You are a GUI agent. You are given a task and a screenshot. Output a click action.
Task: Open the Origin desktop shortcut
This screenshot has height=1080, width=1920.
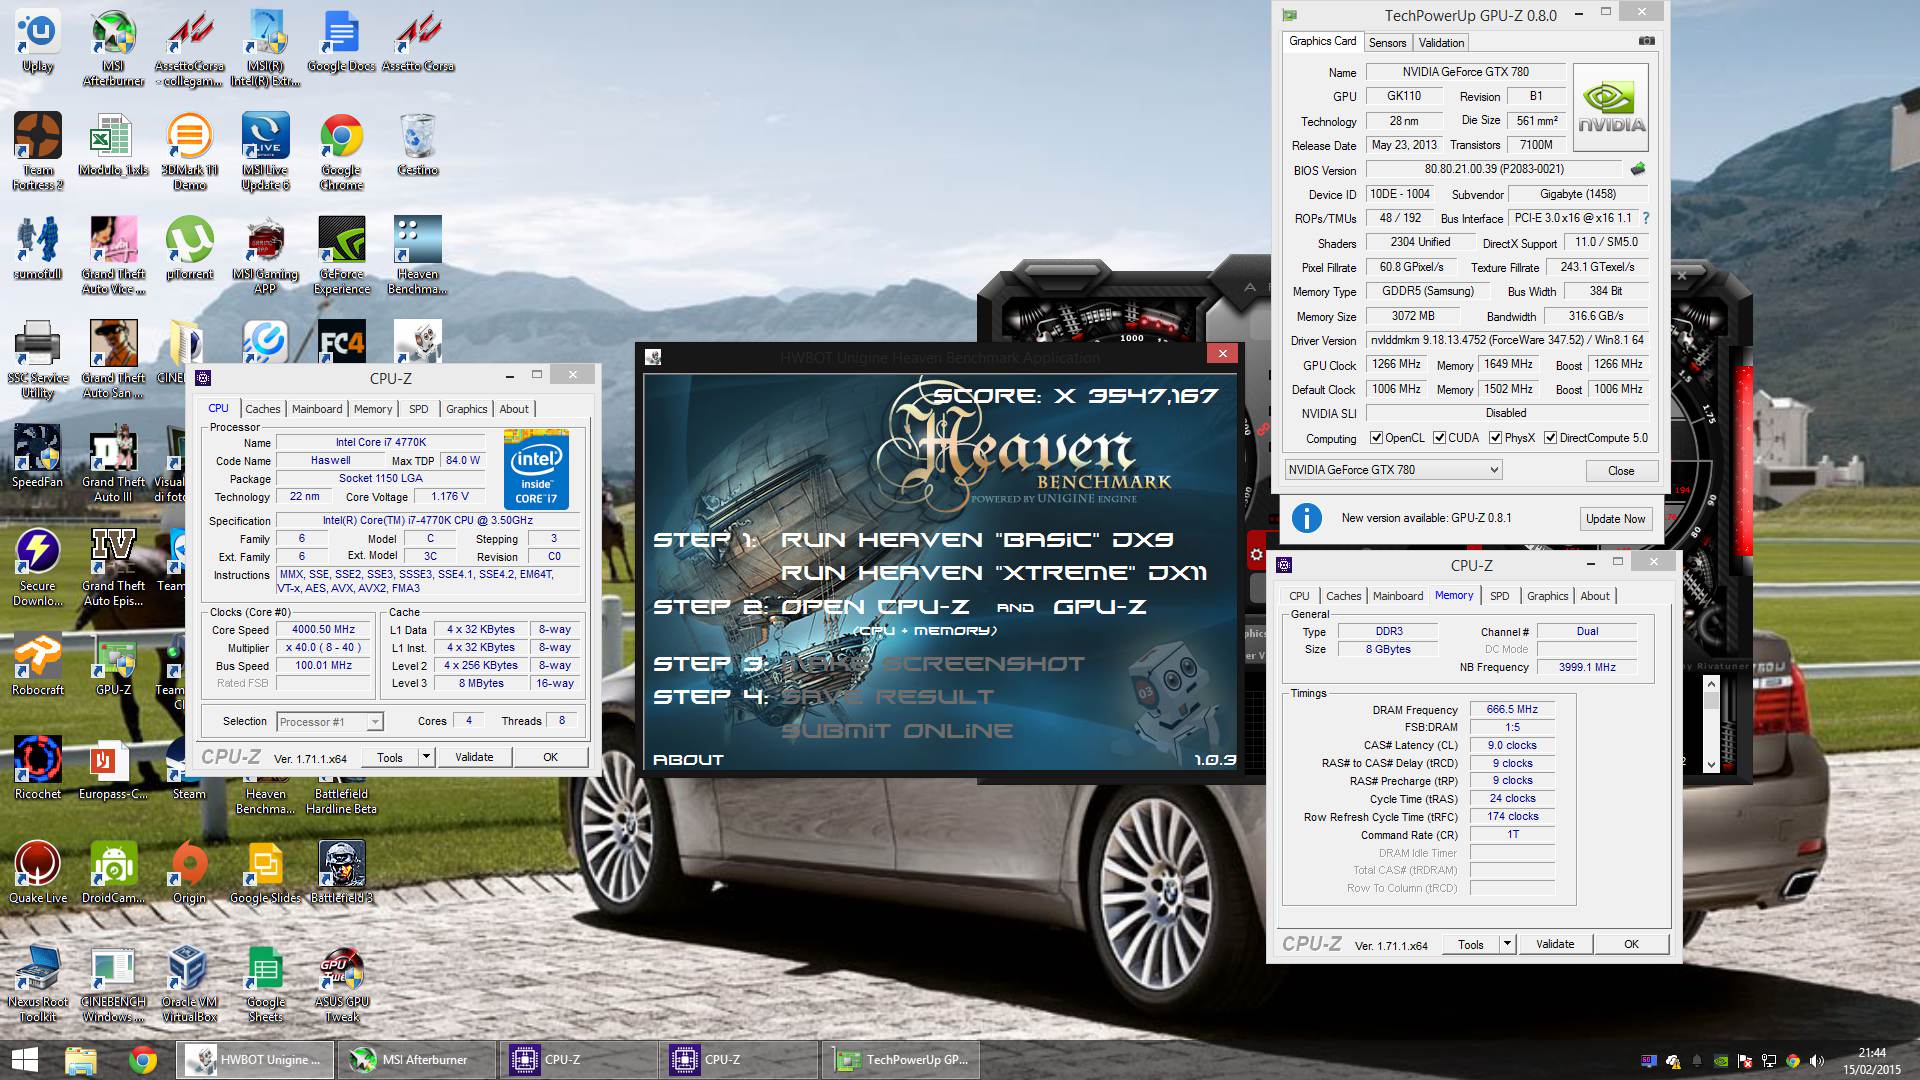[189, 872]
